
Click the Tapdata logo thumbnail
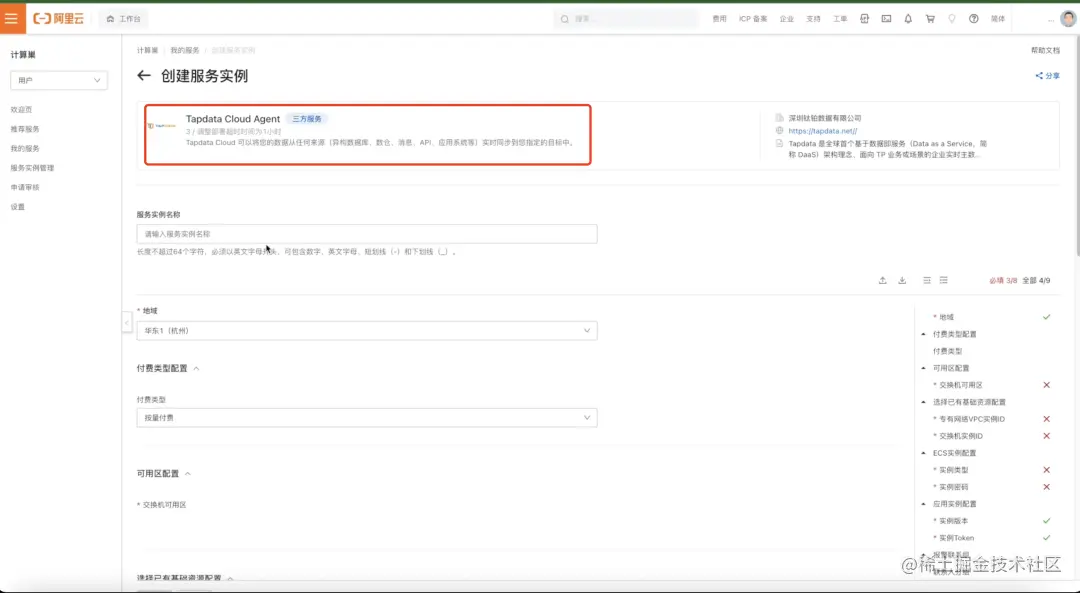162,126
